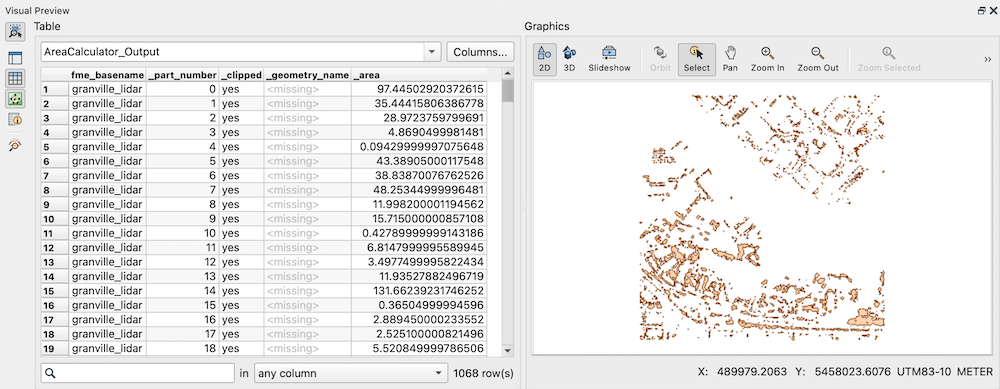Select row number 5 header

pos(55,147)
